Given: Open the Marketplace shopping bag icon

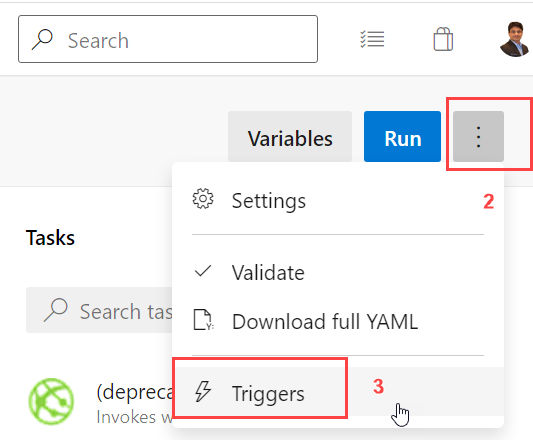Looking at the screenshot, I should click(x=443, y=39).
